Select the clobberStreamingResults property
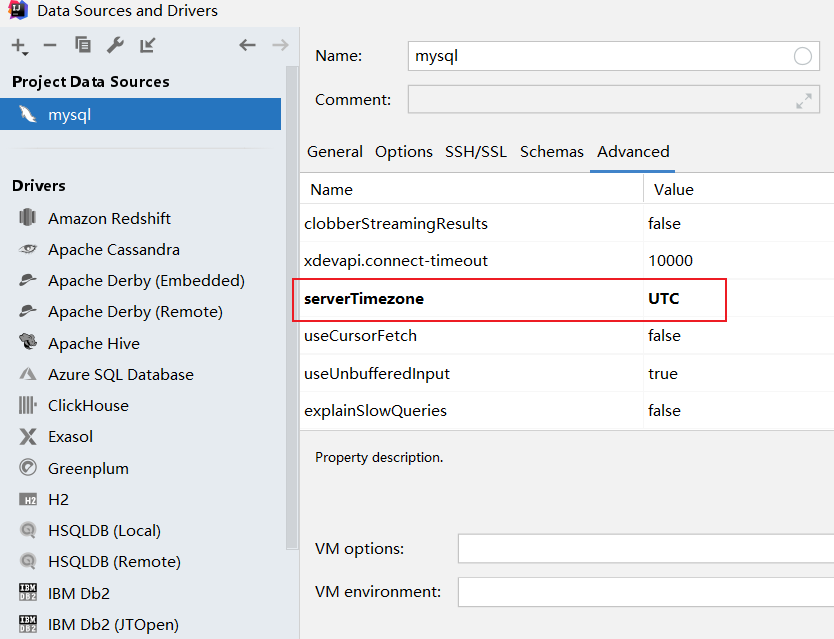The width and height of the screenshot is (834, 639). coord(396,223)
